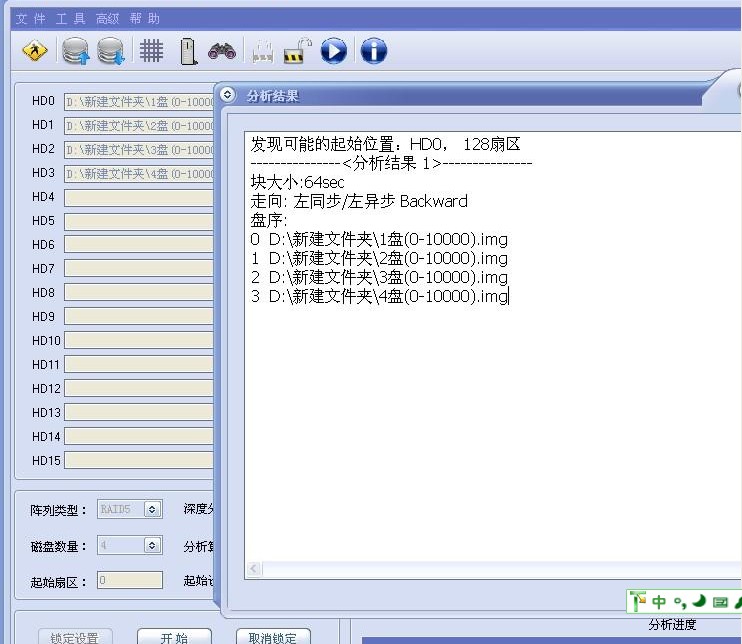Click the empty HD9 disk field
Screen dimensions: 742x644
pos(139,317)
